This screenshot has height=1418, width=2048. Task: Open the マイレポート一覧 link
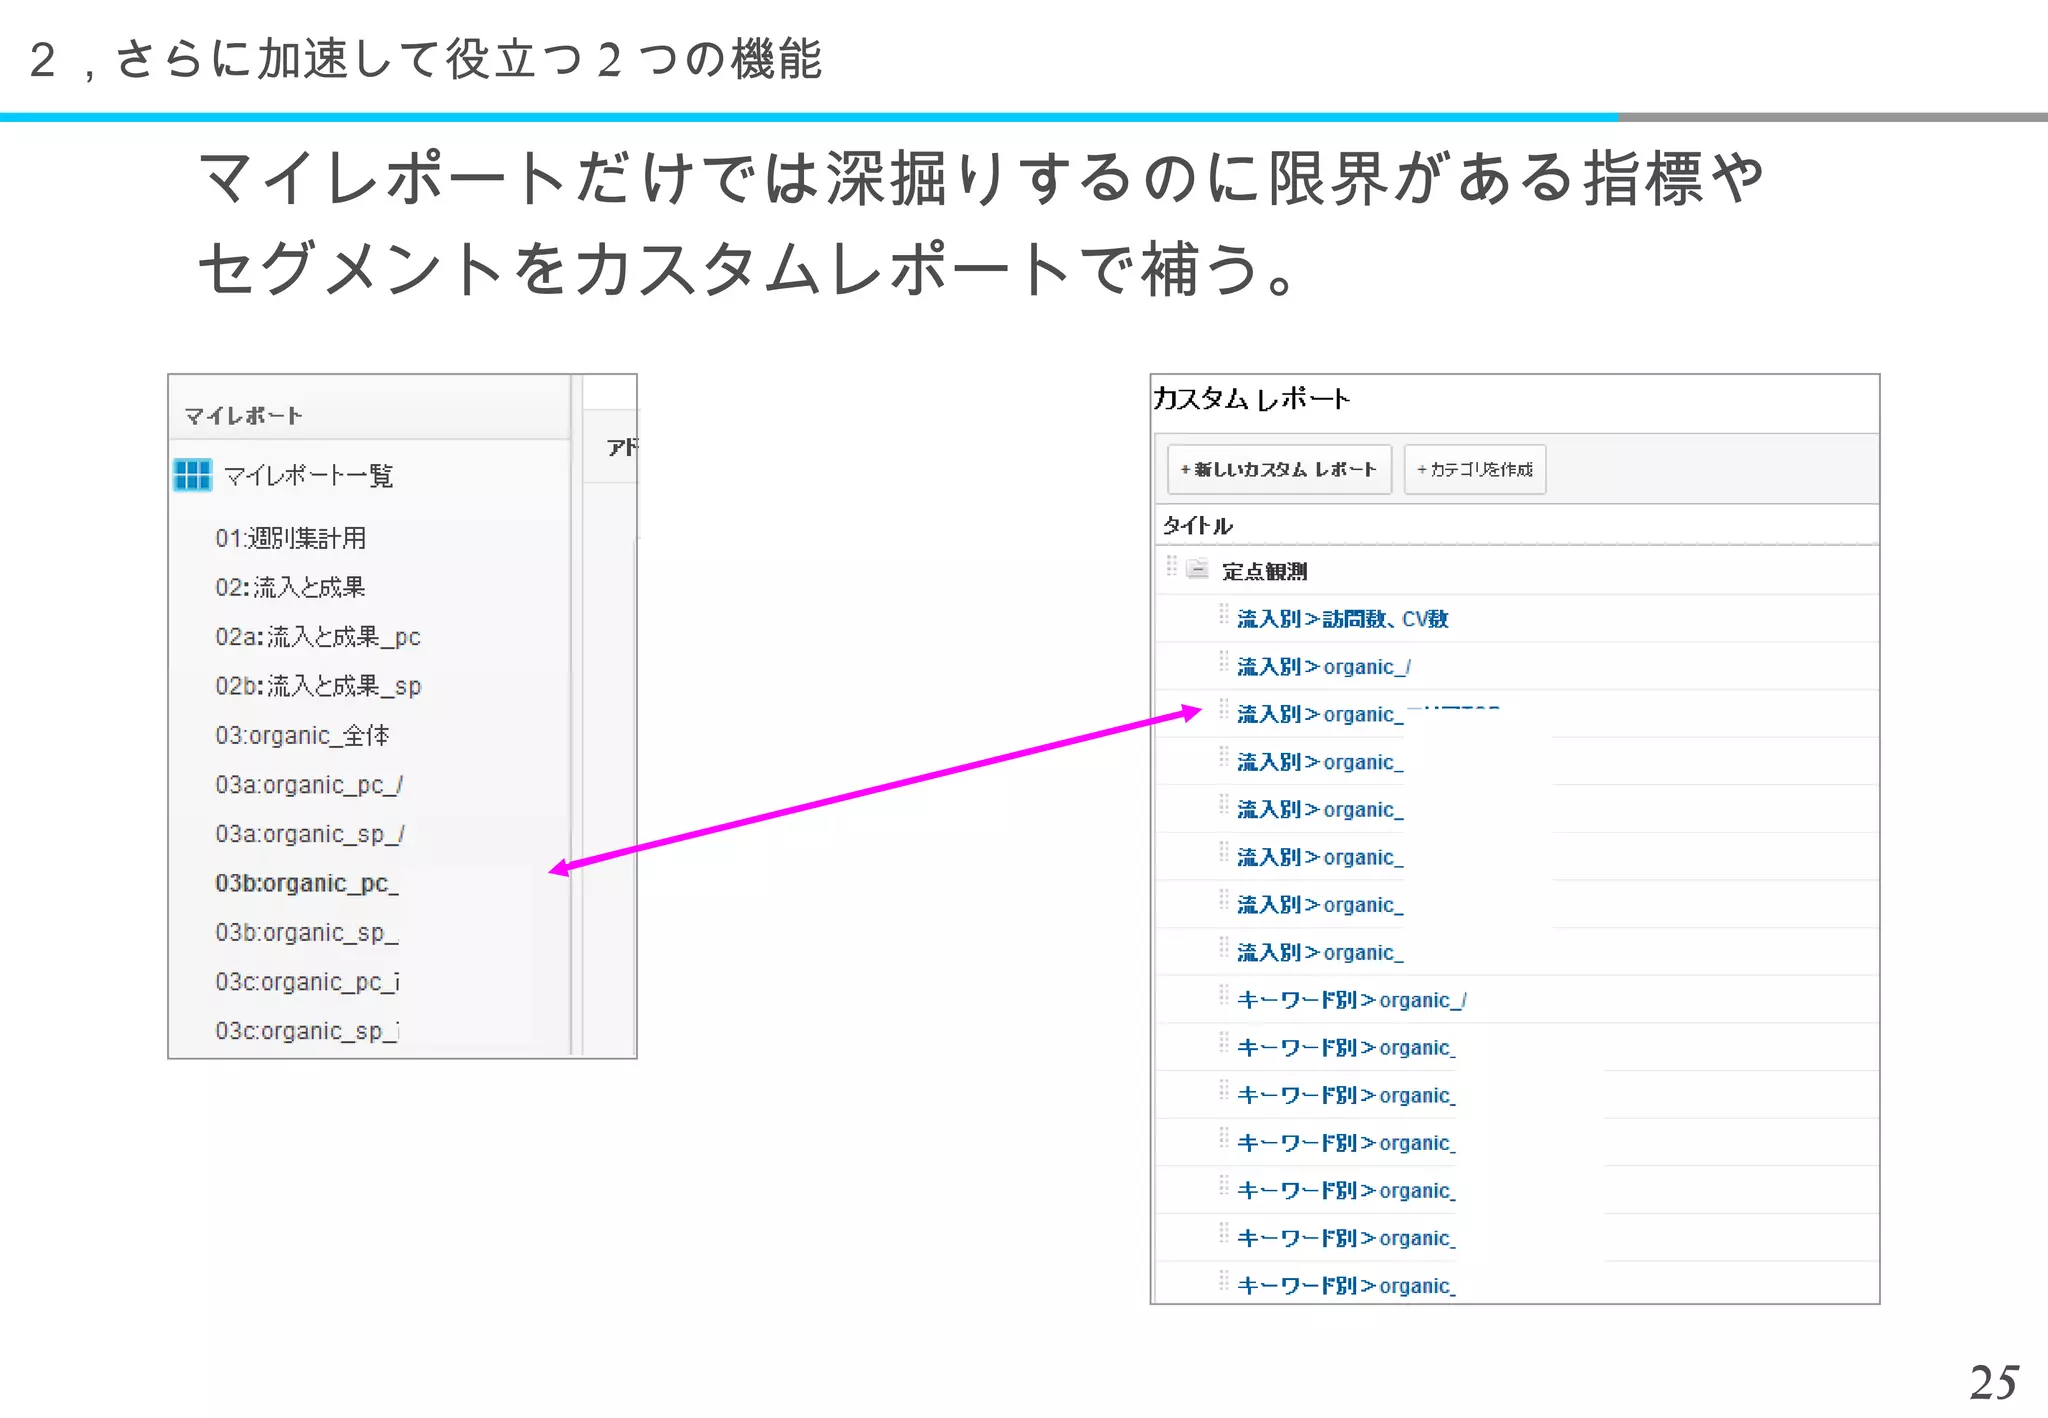308,476
